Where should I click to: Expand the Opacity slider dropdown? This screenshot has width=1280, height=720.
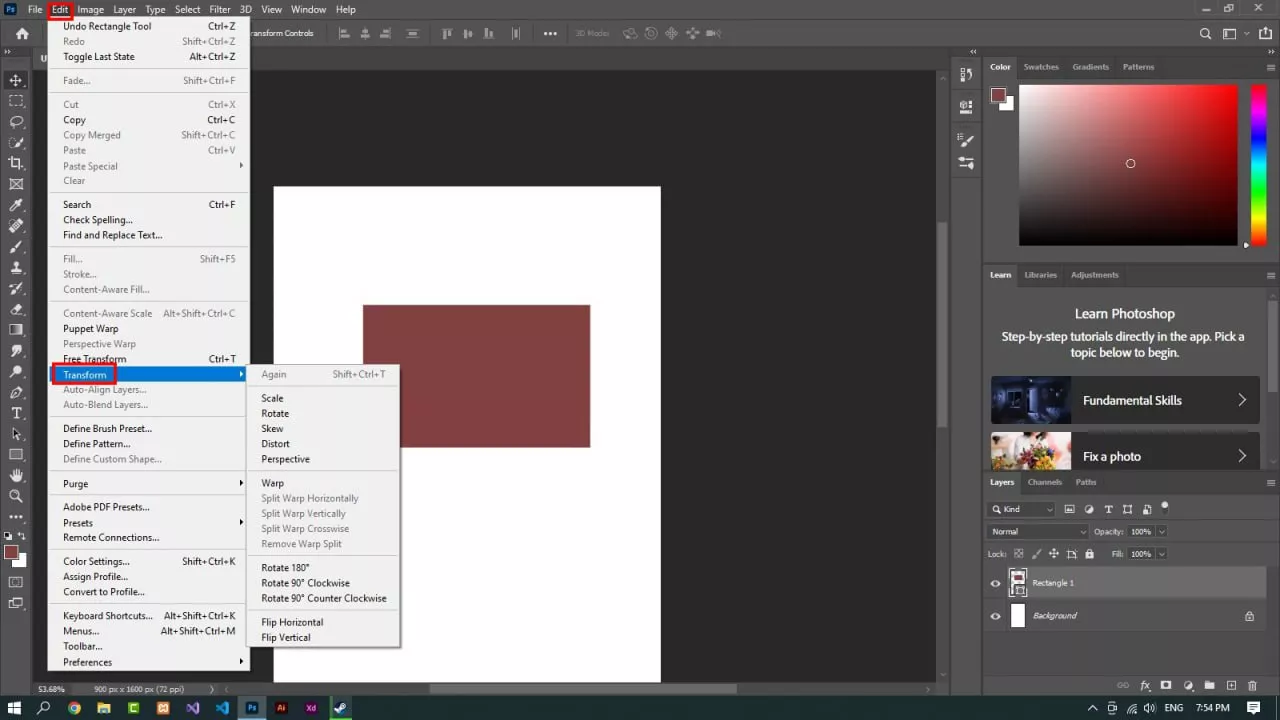(x=1160, y=532)
